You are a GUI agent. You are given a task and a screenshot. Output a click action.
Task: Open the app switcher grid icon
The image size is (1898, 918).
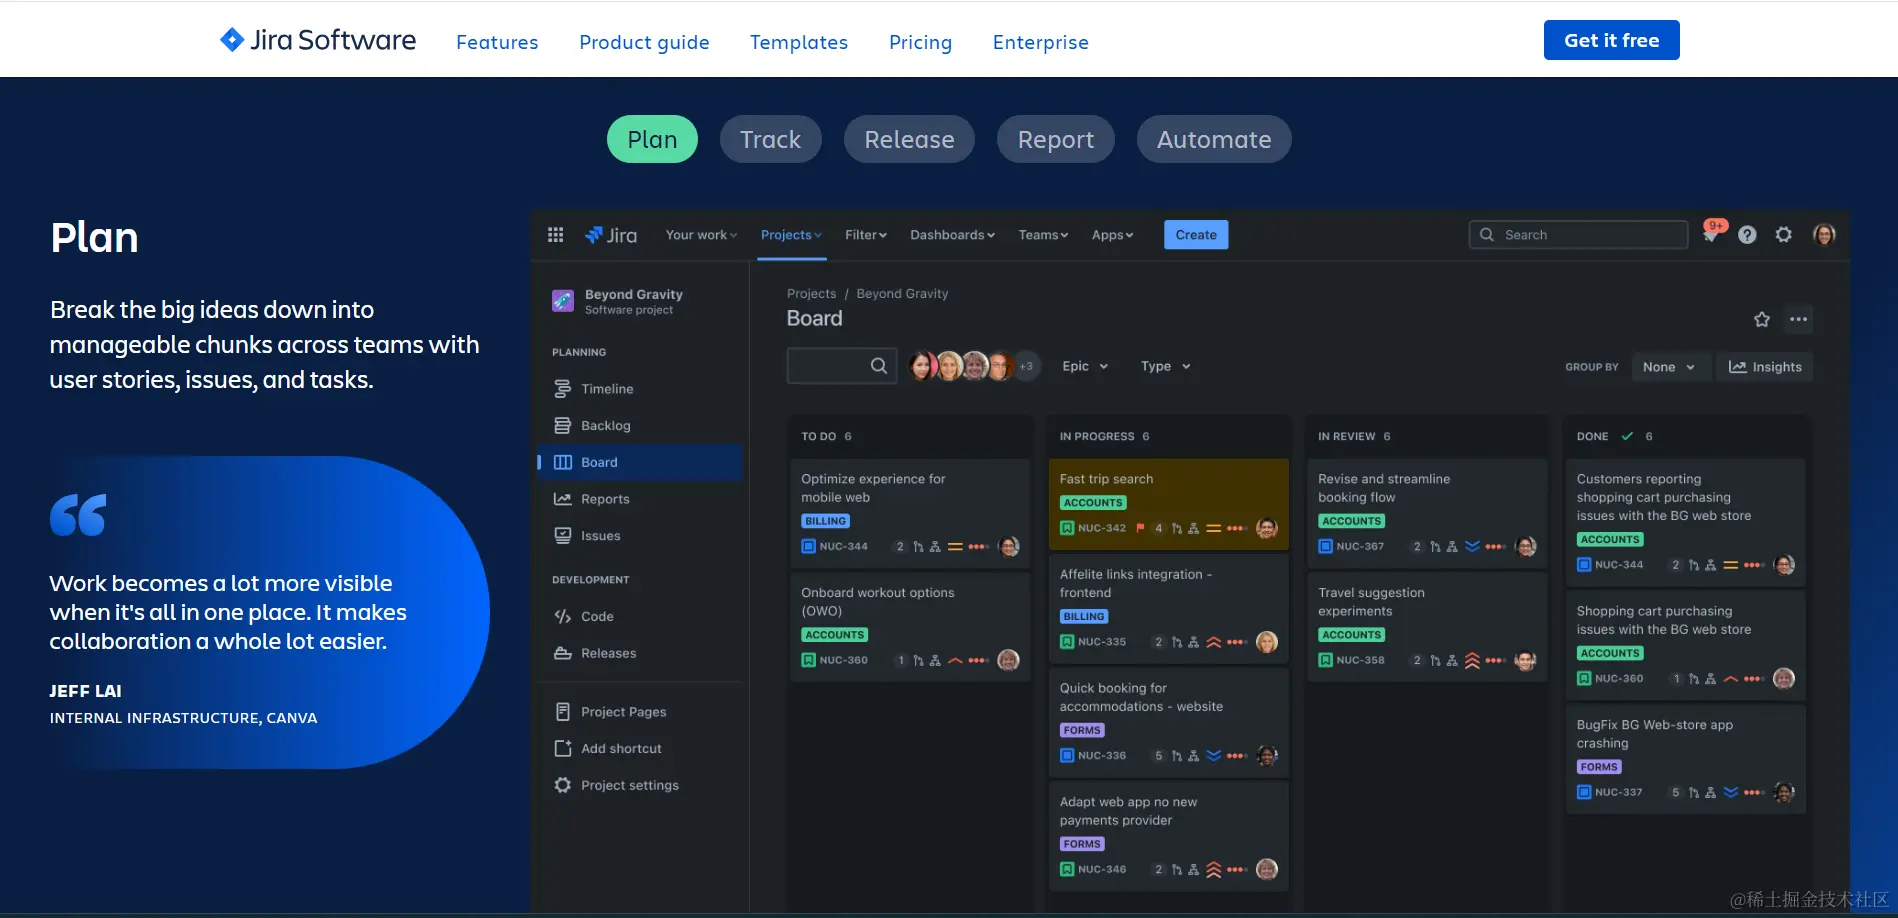pyautogui.click(x=556, y=235)
